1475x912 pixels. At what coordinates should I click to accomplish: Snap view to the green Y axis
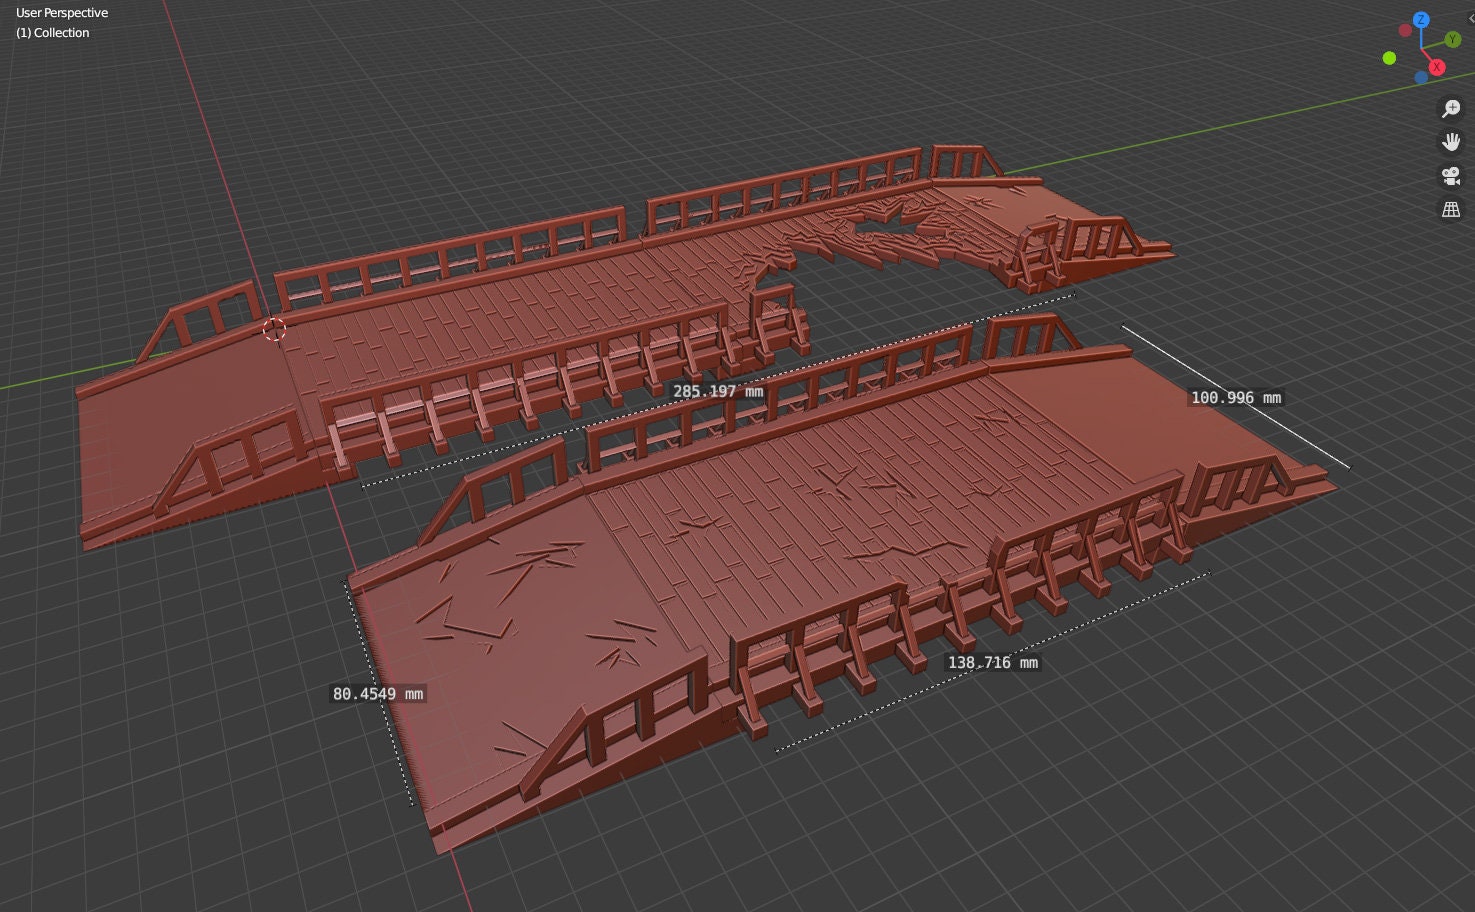(x=1452, y=40)
